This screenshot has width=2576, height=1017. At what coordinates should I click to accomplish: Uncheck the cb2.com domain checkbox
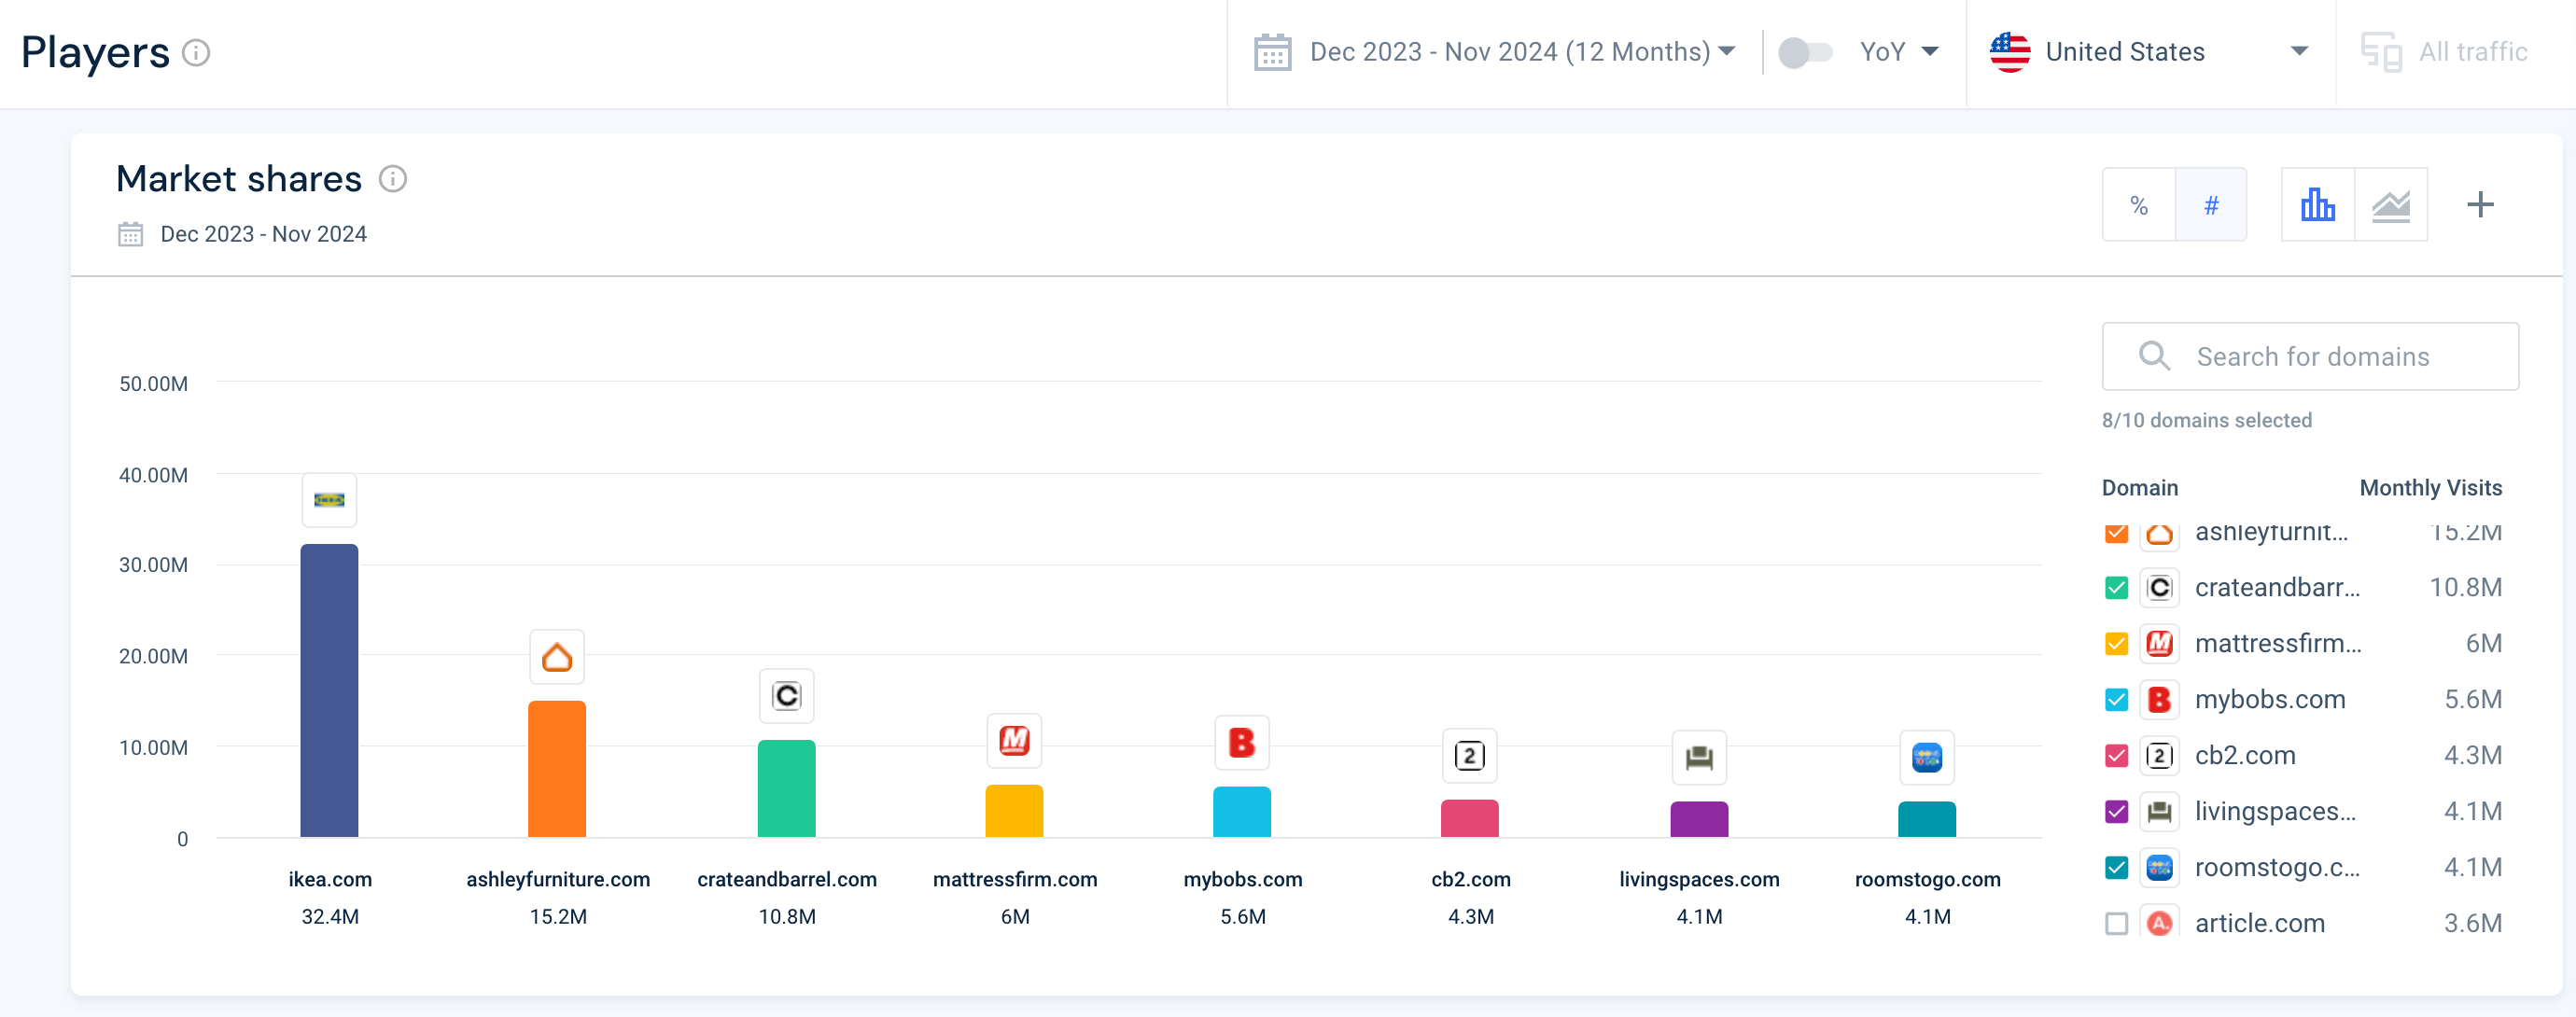click(2116, 755)
